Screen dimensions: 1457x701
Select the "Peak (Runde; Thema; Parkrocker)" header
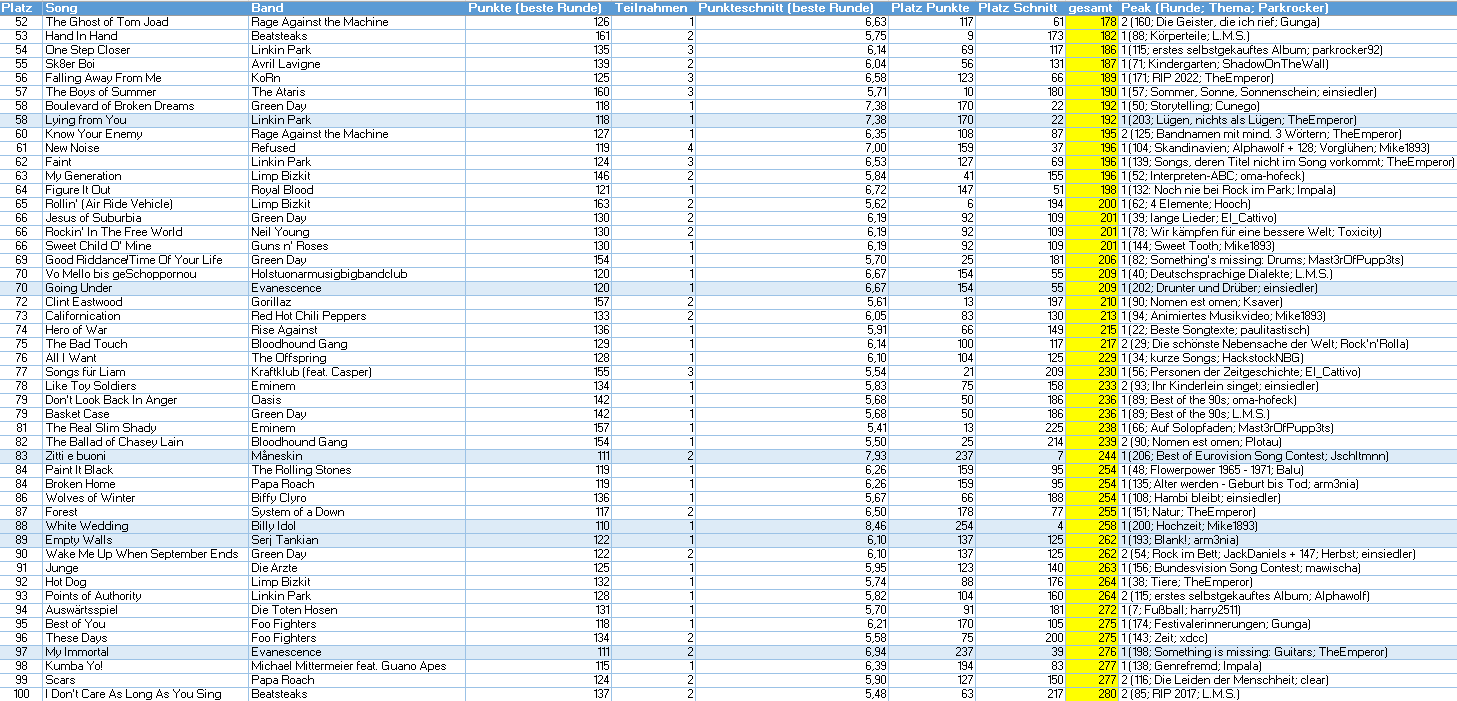1288,7
